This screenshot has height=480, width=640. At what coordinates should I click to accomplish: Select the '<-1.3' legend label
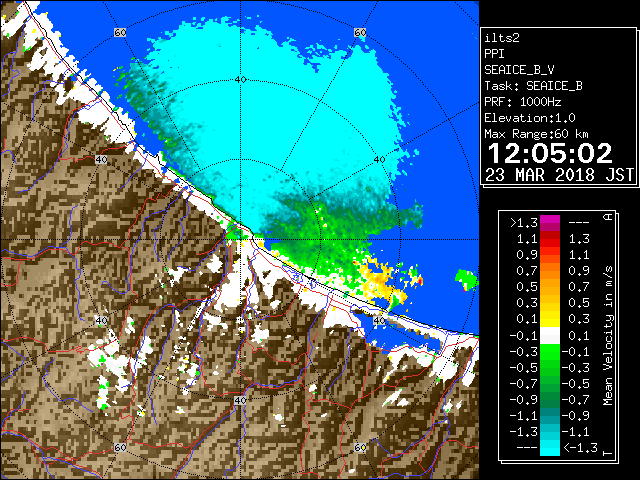(580, 447)
